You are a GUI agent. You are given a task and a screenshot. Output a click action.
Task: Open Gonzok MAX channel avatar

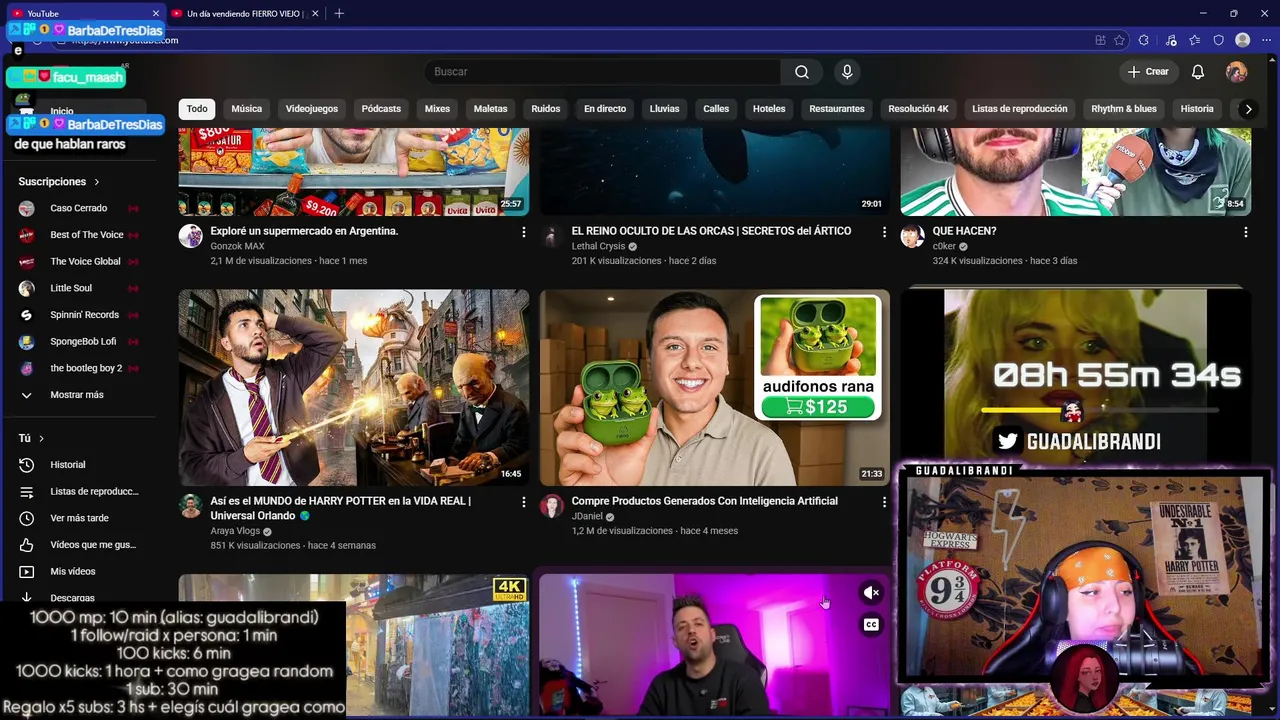click(x=190, y=236)
